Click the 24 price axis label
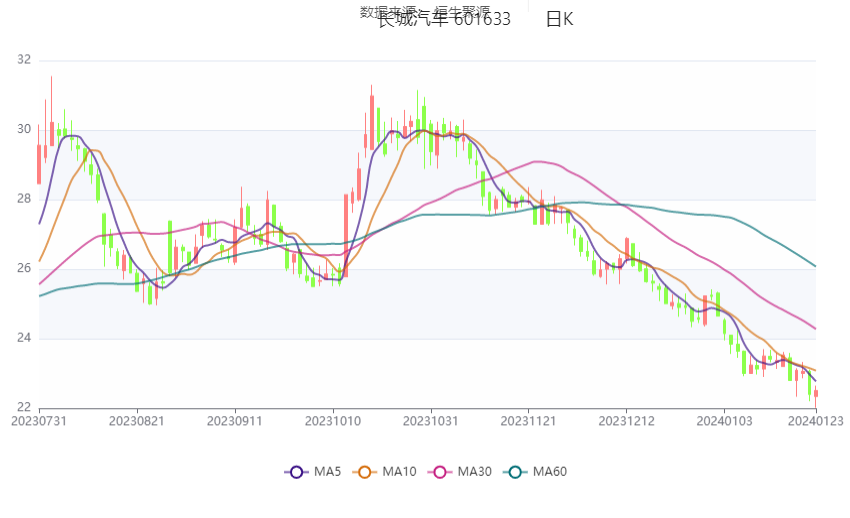 [24, 338]
